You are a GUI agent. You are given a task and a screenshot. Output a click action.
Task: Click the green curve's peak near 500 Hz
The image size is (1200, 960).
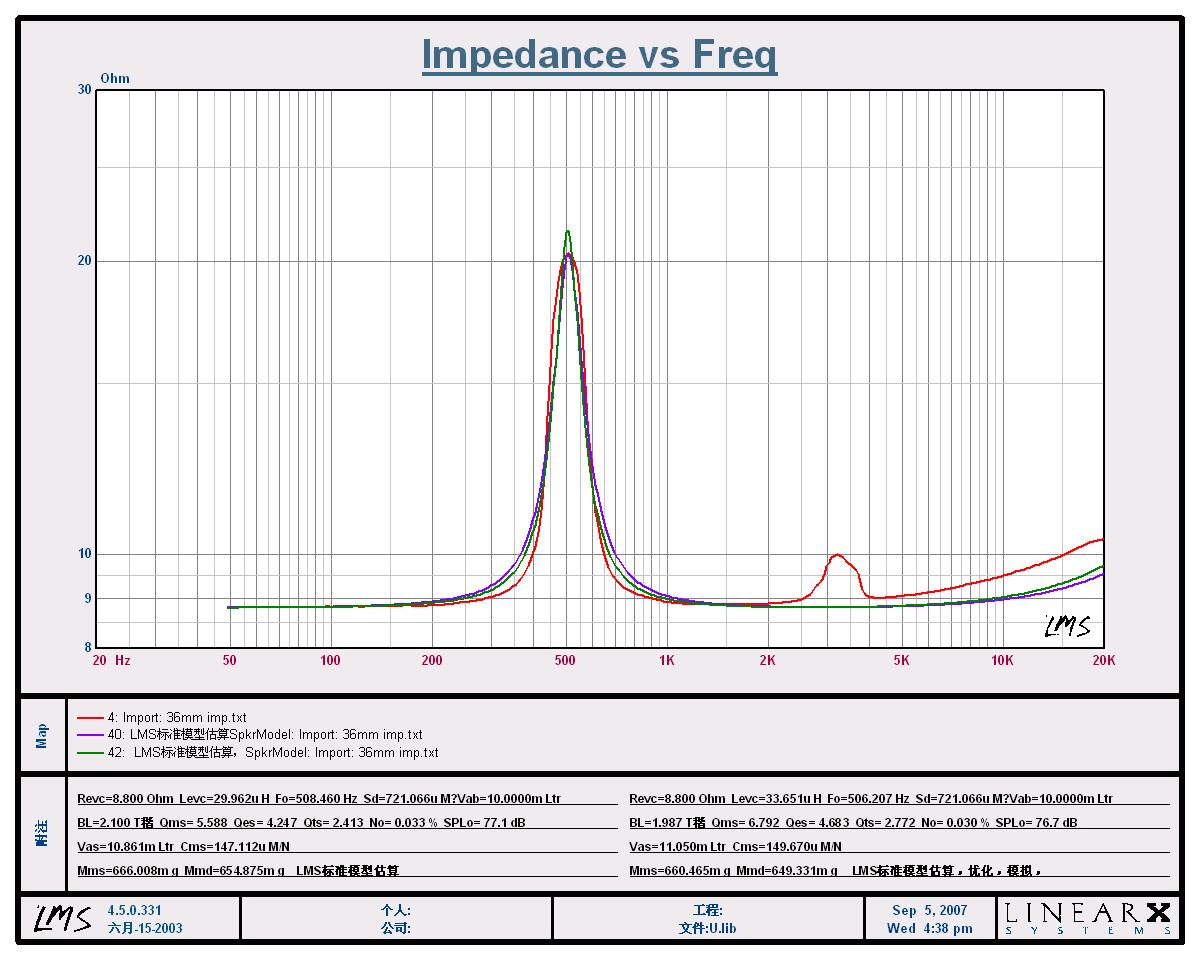567,232
